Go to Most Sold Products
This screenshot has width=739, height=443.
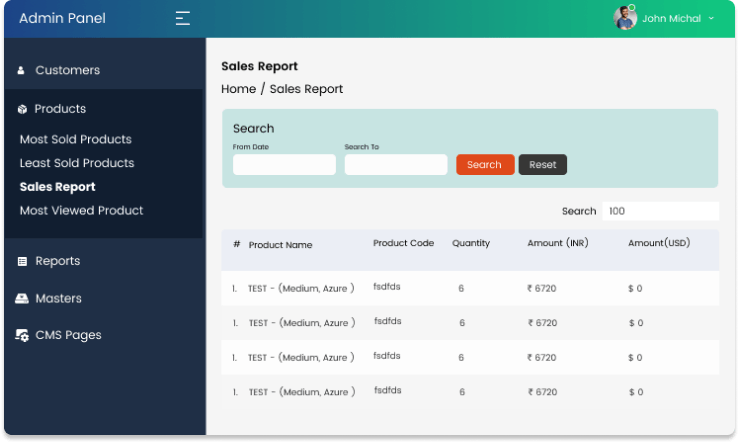(75, 139)
